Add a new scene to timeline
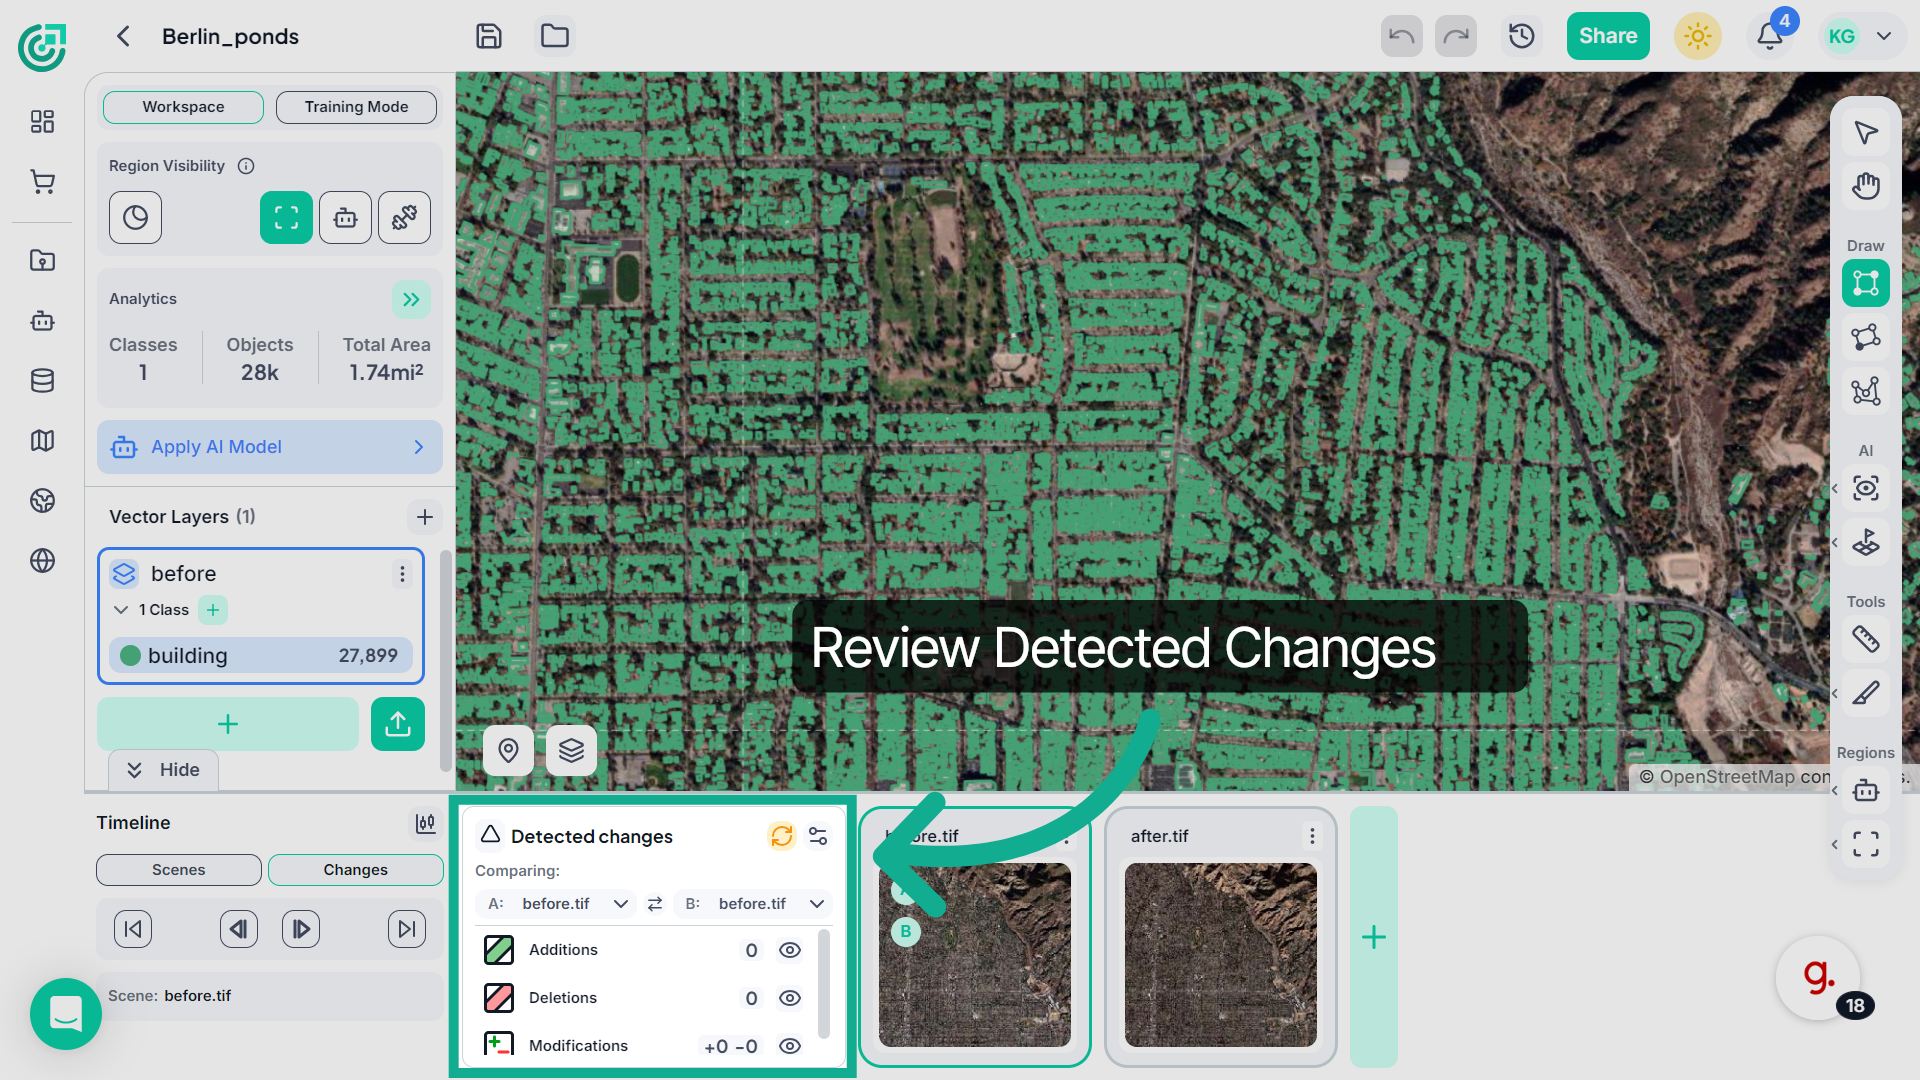This screenshot has width=1920, height=1080. tap(1374, 937)
